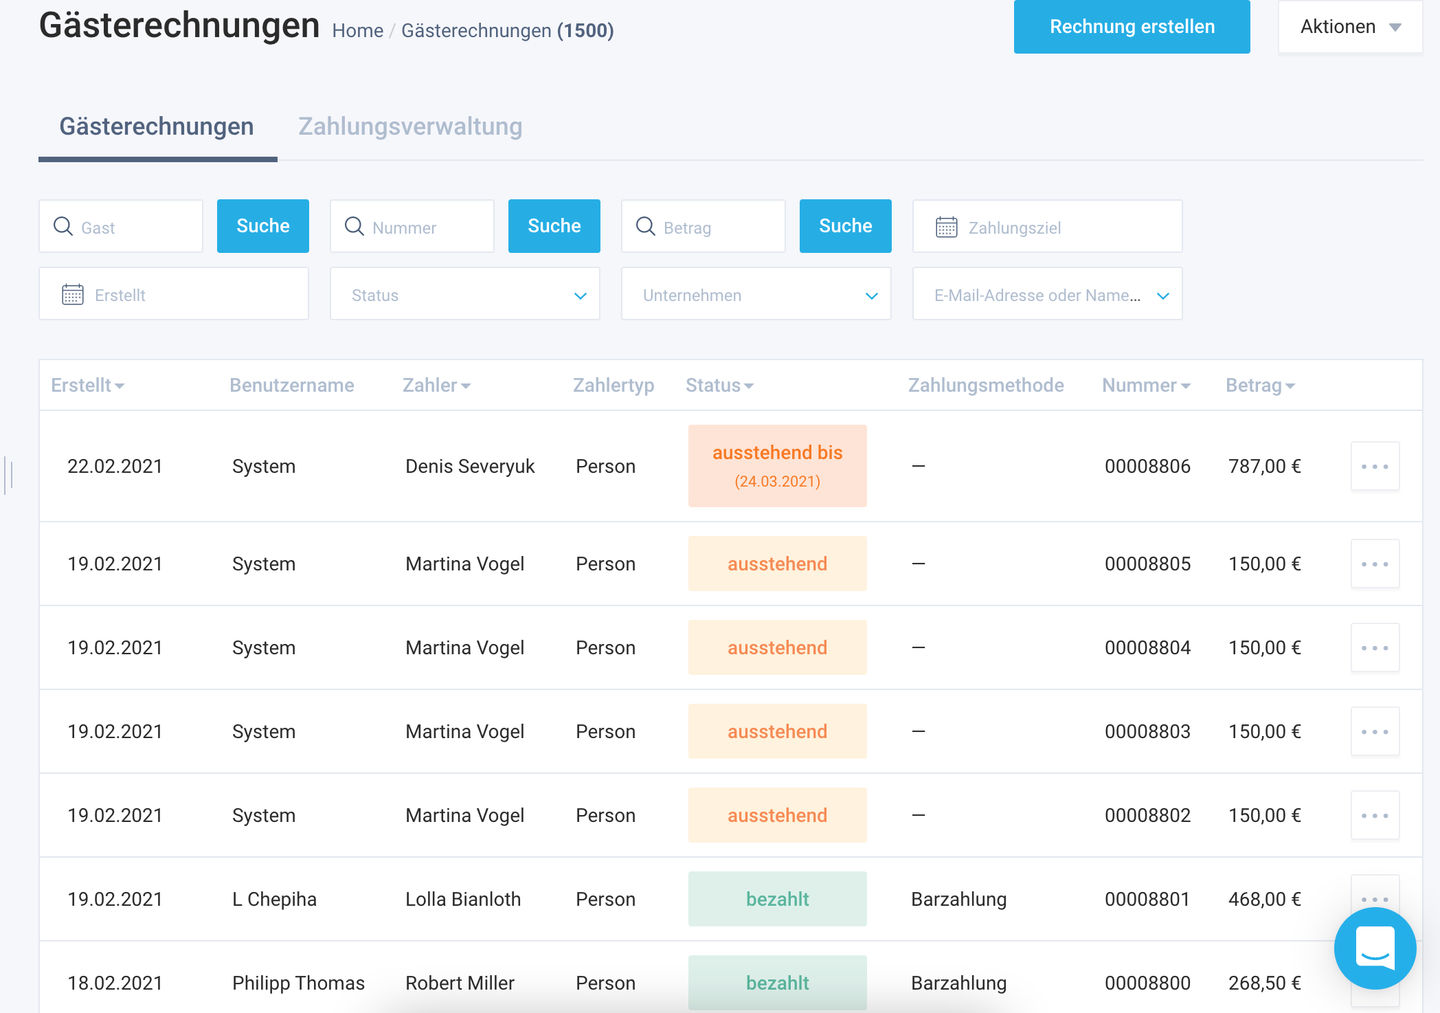Sort table by Status column header
The image size is (1440, 1013).
click(x=719, y=385)
